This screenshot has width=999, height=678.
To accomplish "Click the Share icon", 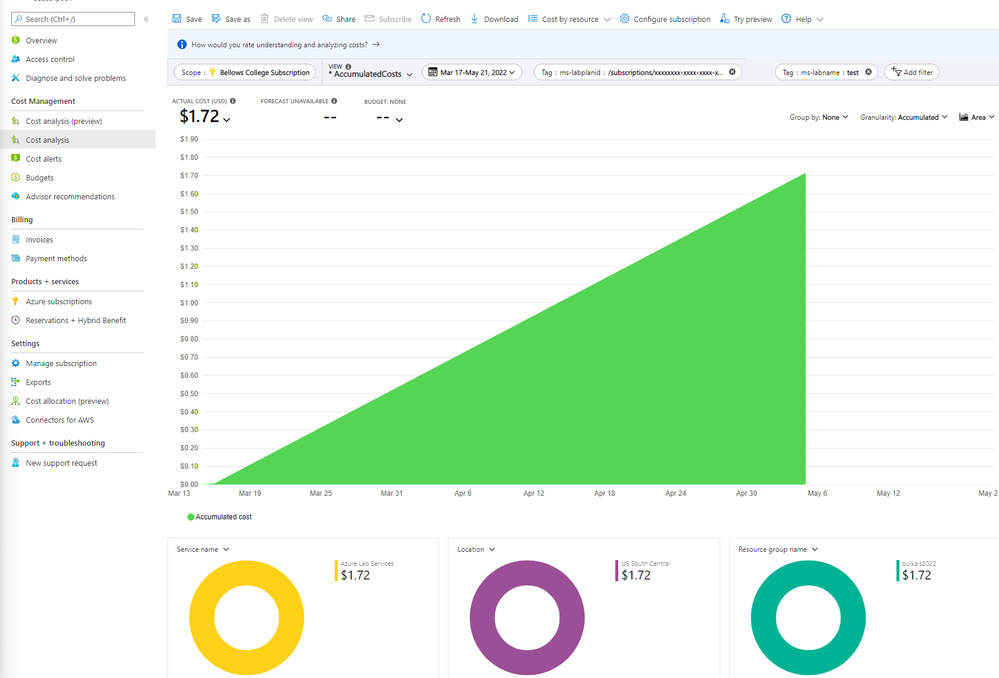I will (327, 19).
